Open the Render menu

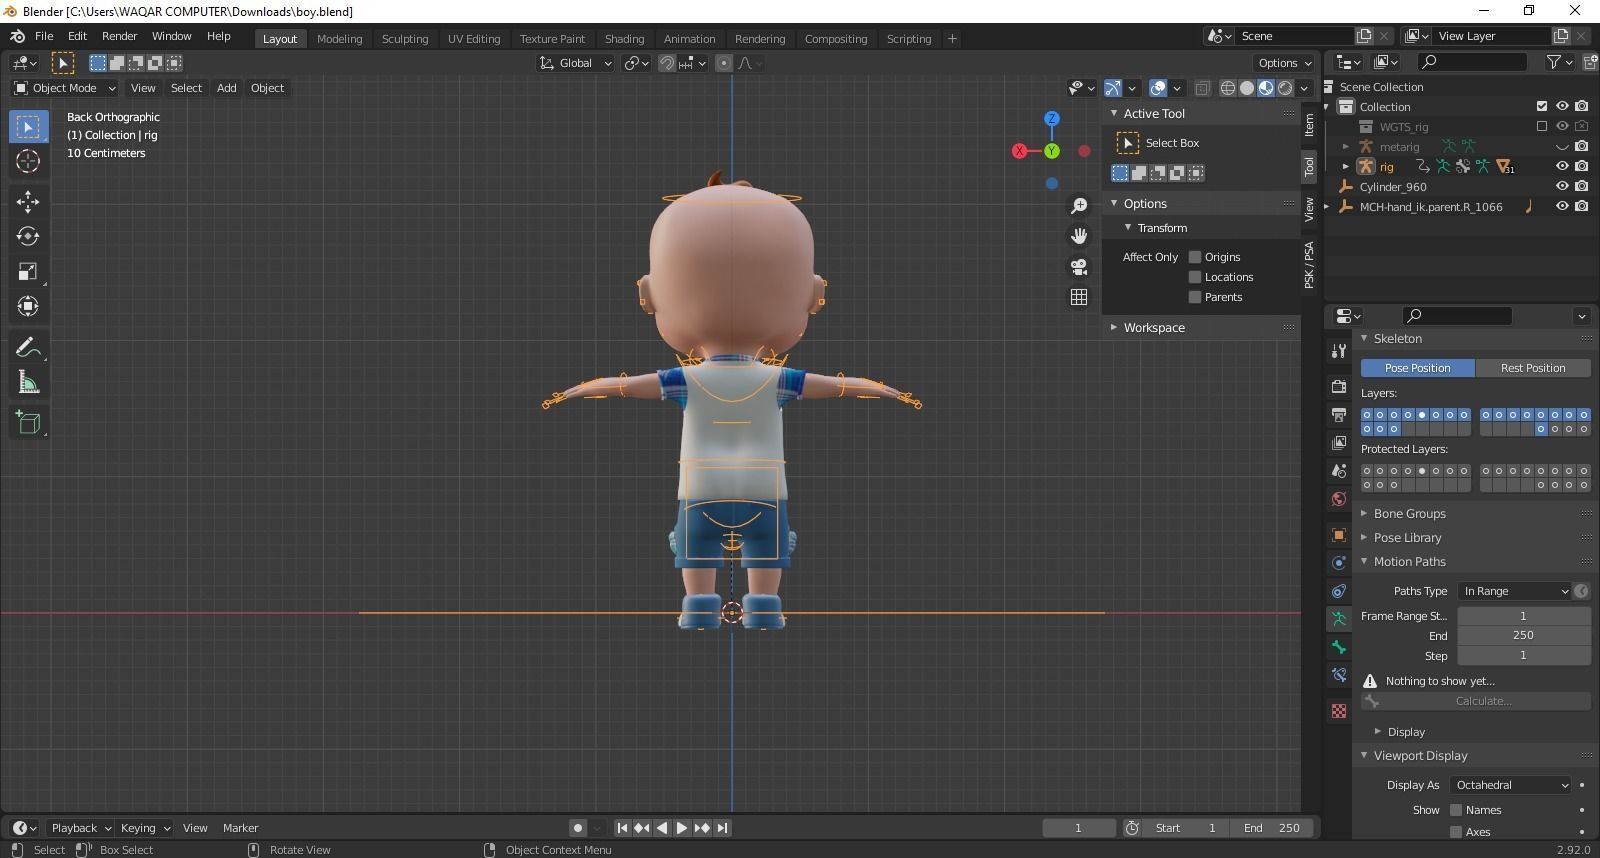point(119,36)
